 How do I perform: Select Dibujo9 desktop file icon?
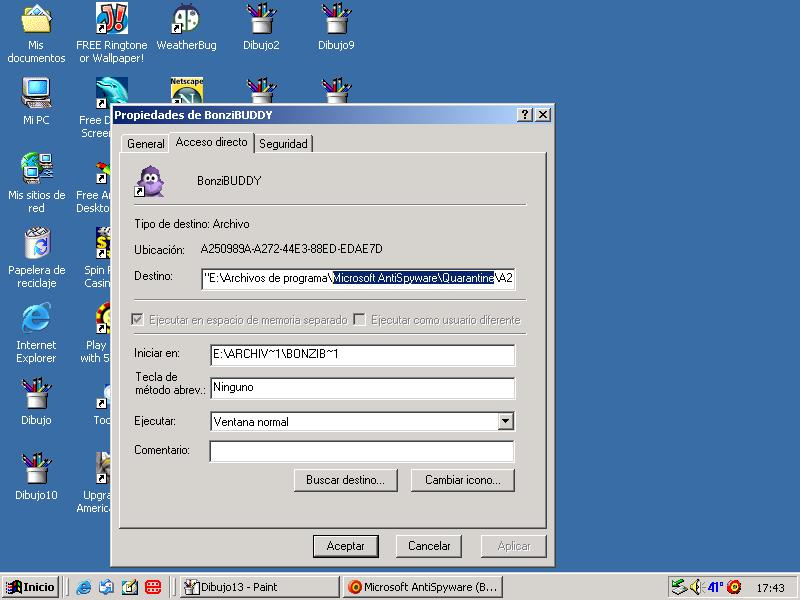(x=336, y=27)
